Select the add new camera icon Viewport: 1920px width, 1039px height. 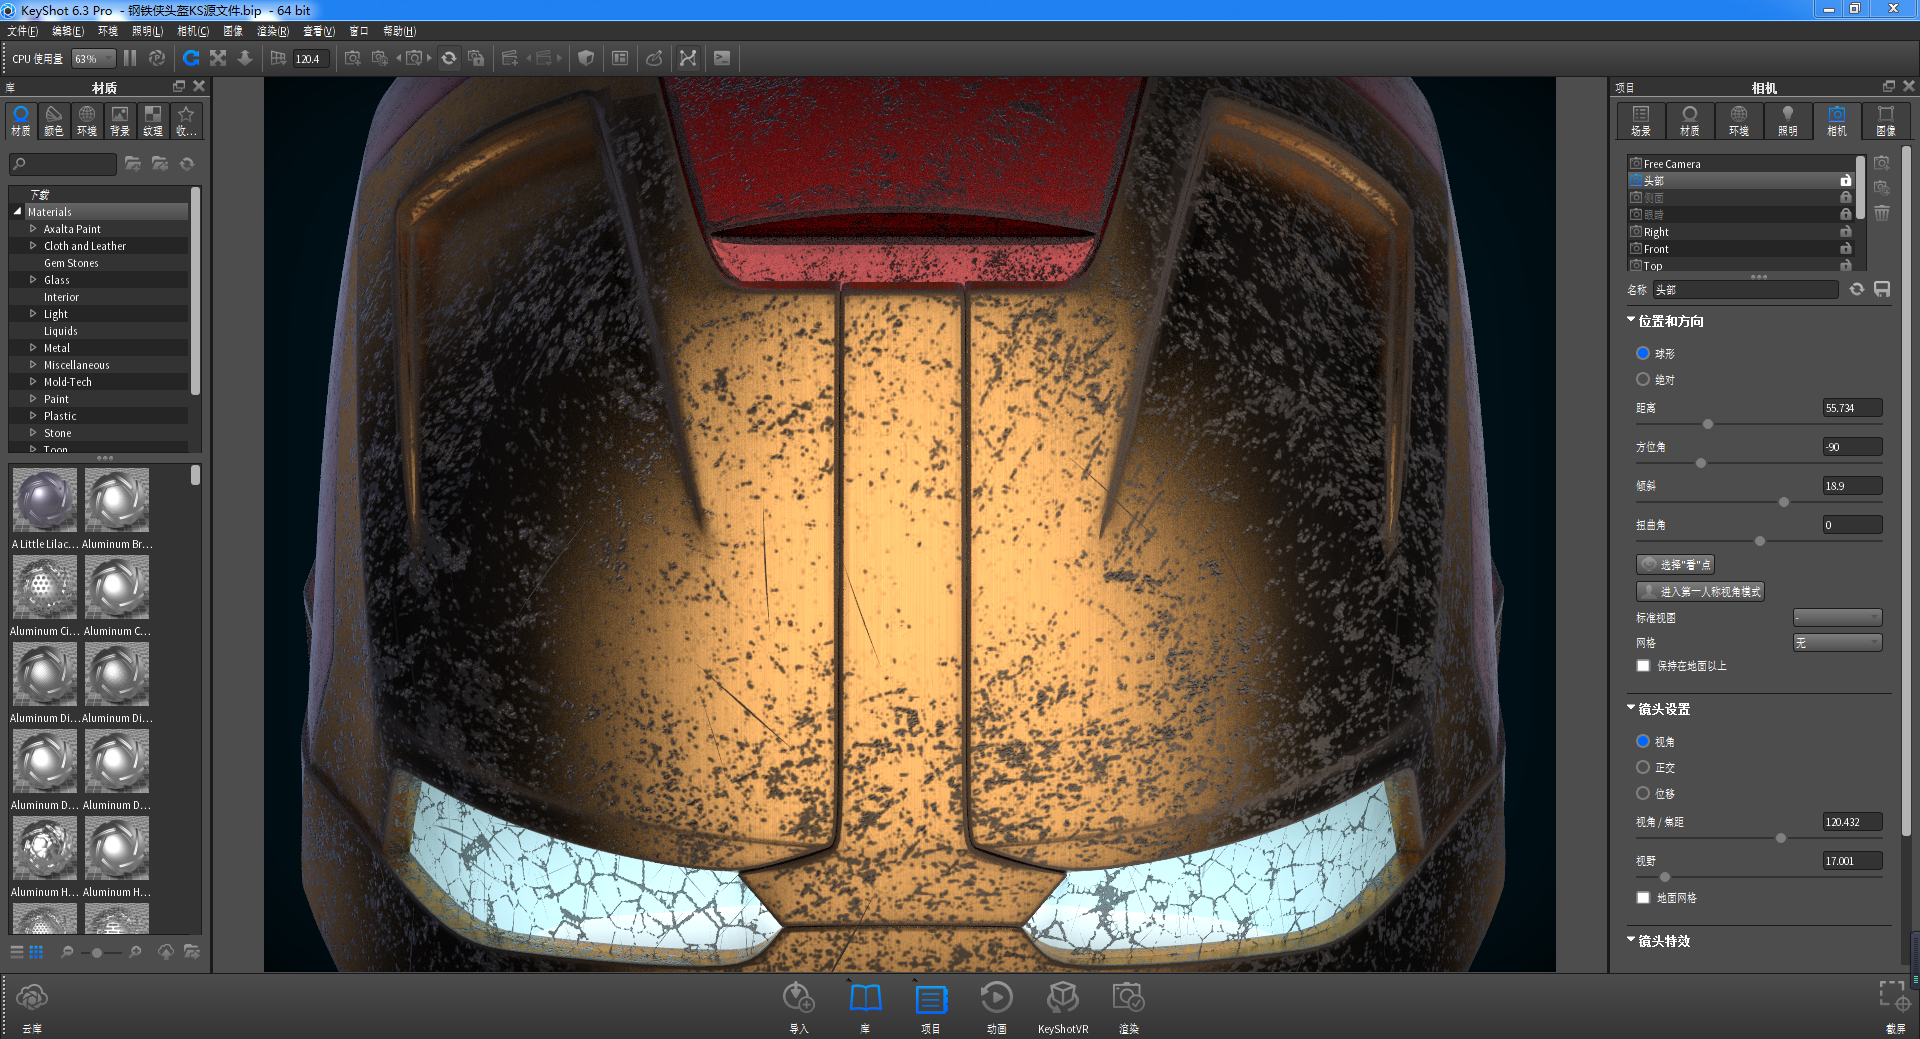1881,161
